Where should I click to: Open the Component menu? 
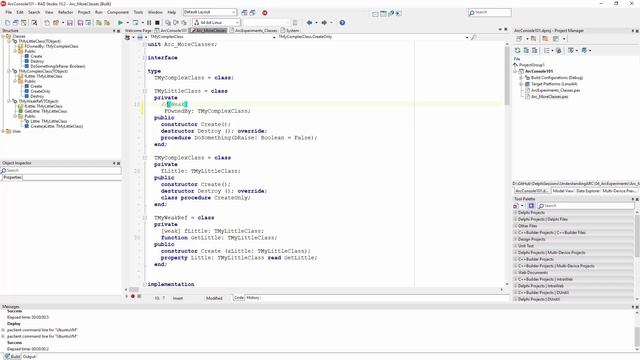coord(118,13)
